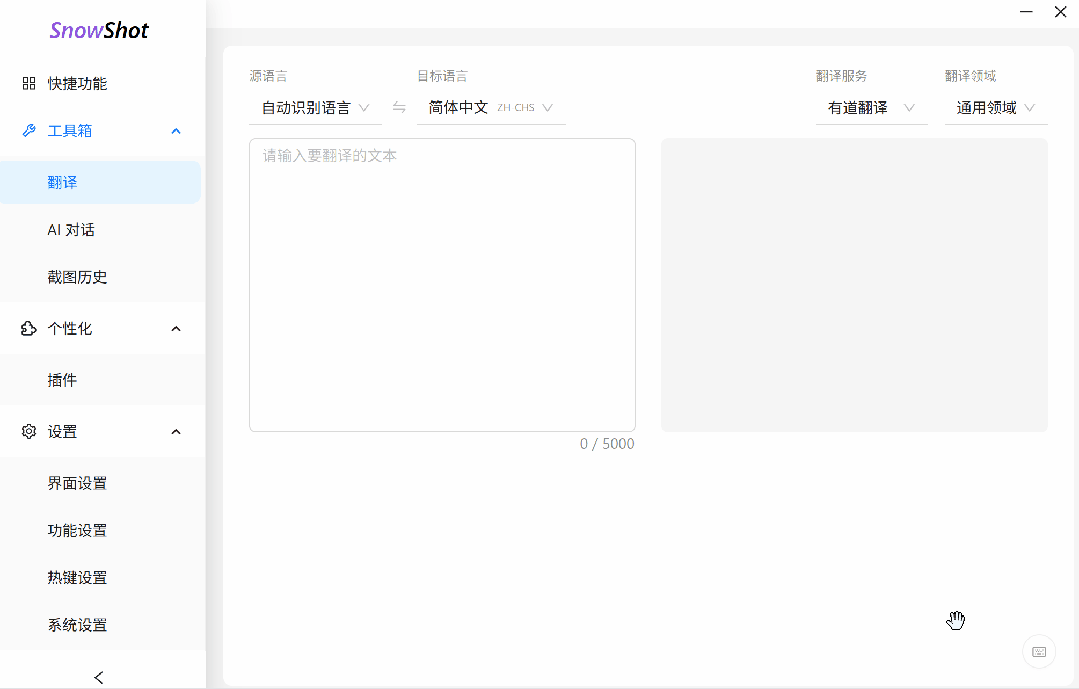
Task: Click the wrench icon beside 工具箱
Action: point(29,131)
